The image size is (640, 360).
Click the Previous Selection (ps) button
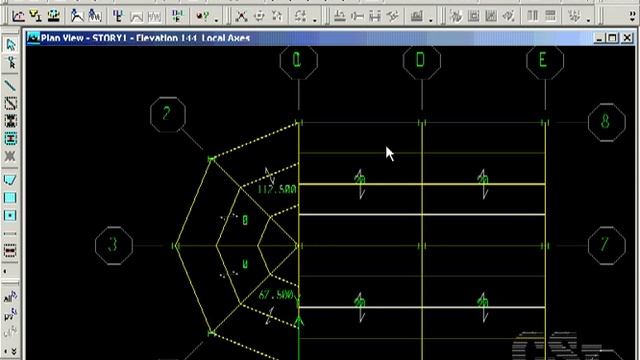tap(10, 315)
